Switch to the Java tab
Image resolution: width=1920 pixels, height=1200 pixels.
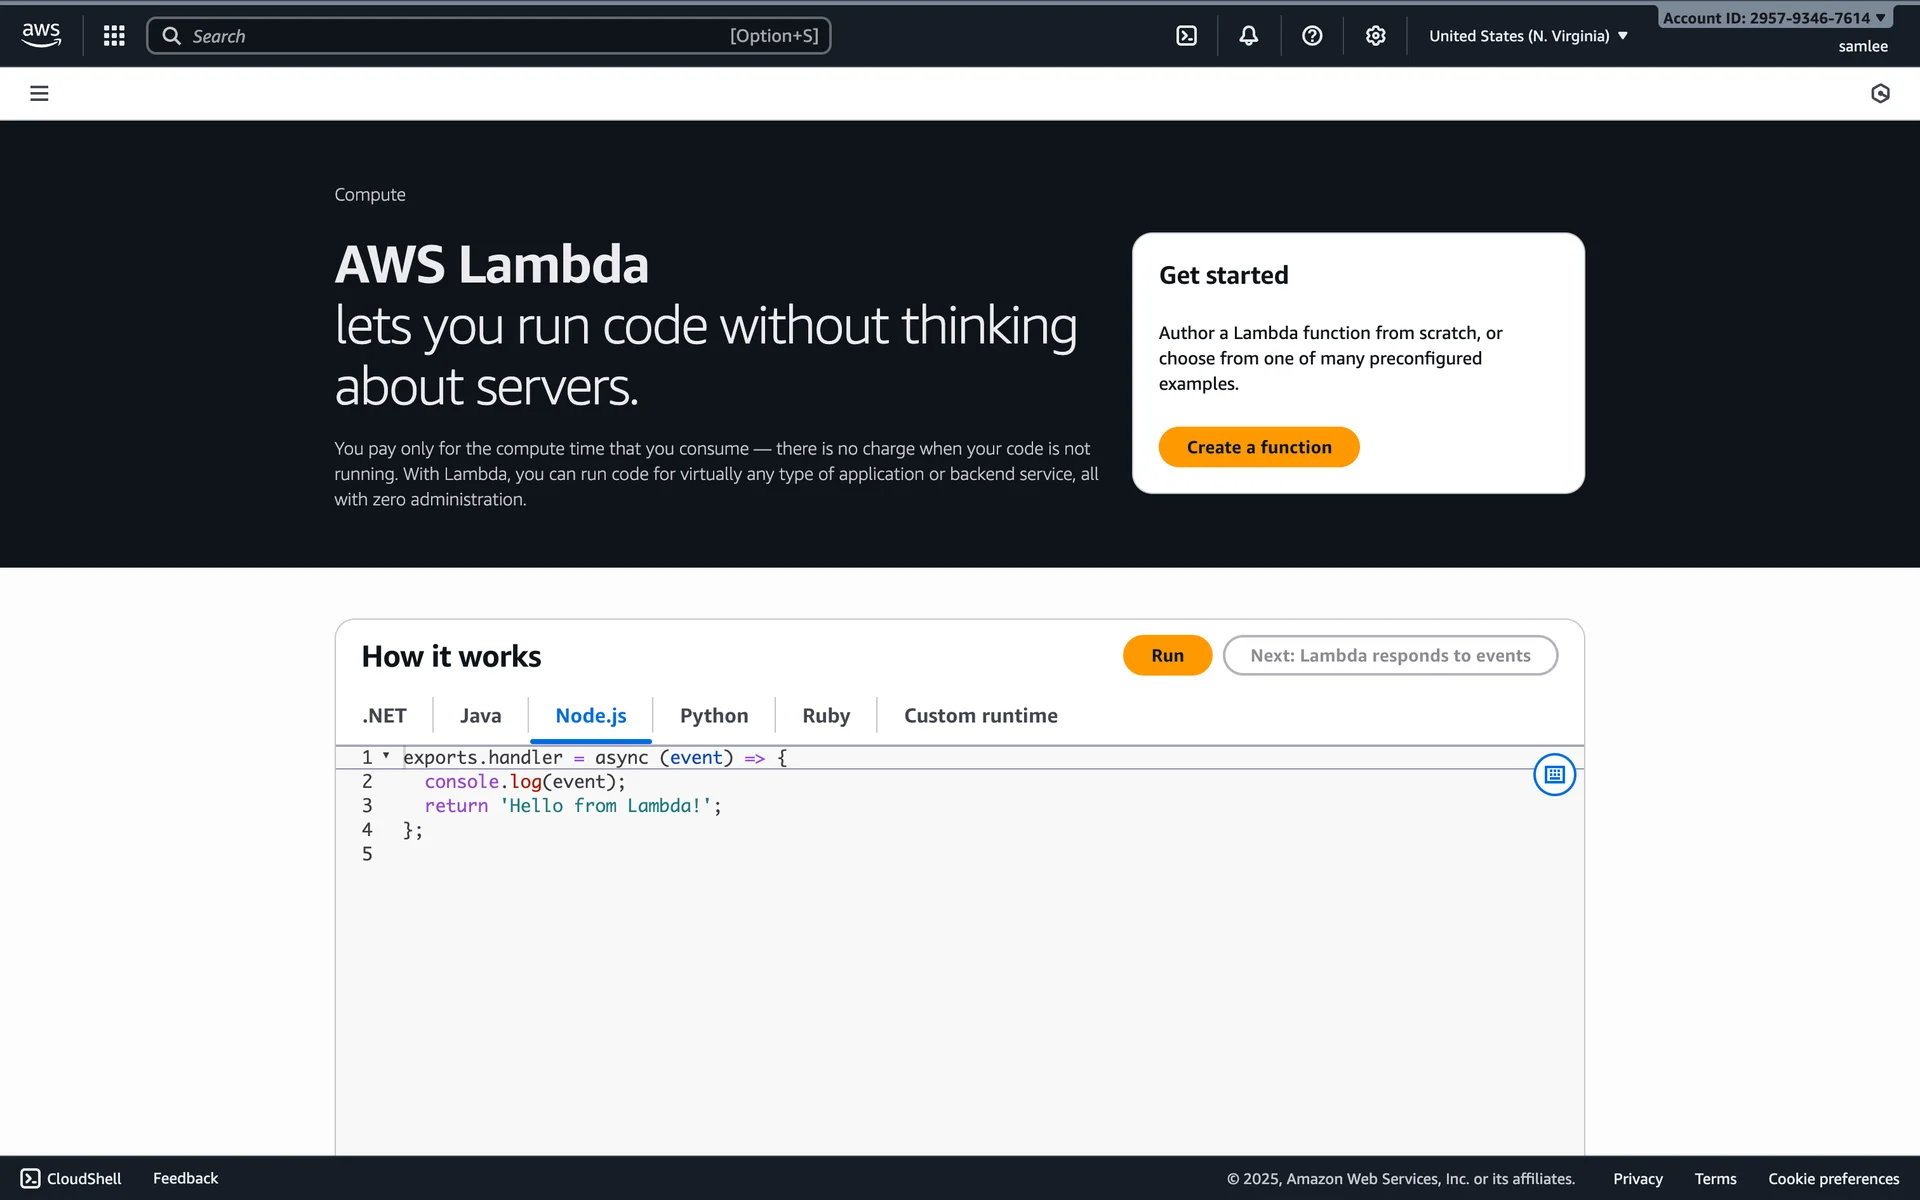click(x=480, y=716)
